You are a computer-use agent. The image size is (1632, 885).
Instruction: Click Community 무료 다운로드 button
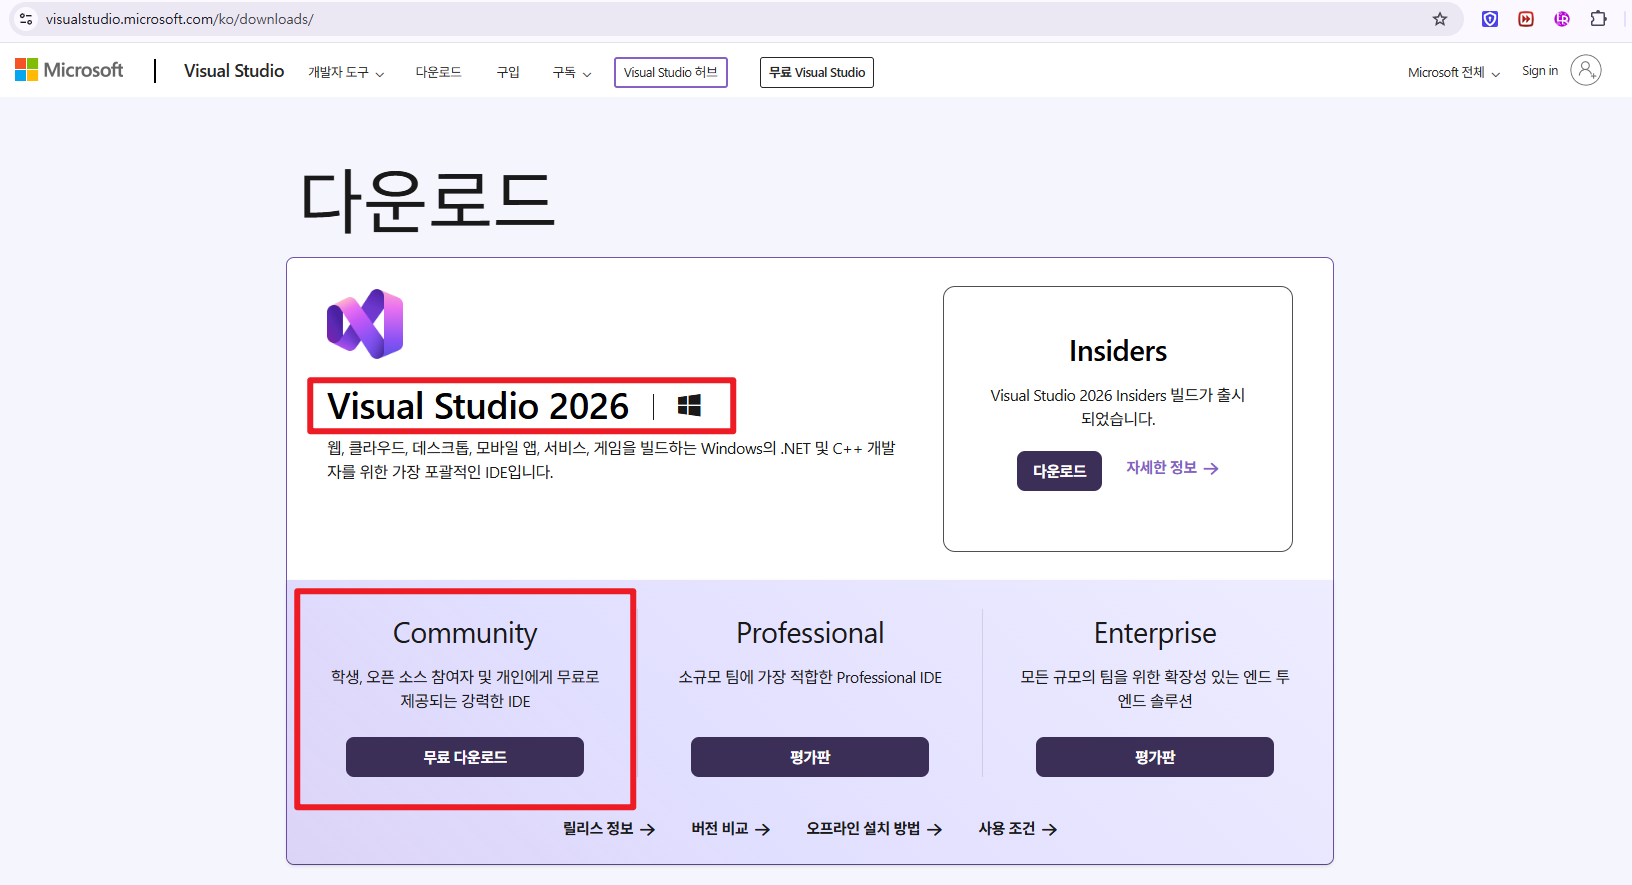(465, 757)
